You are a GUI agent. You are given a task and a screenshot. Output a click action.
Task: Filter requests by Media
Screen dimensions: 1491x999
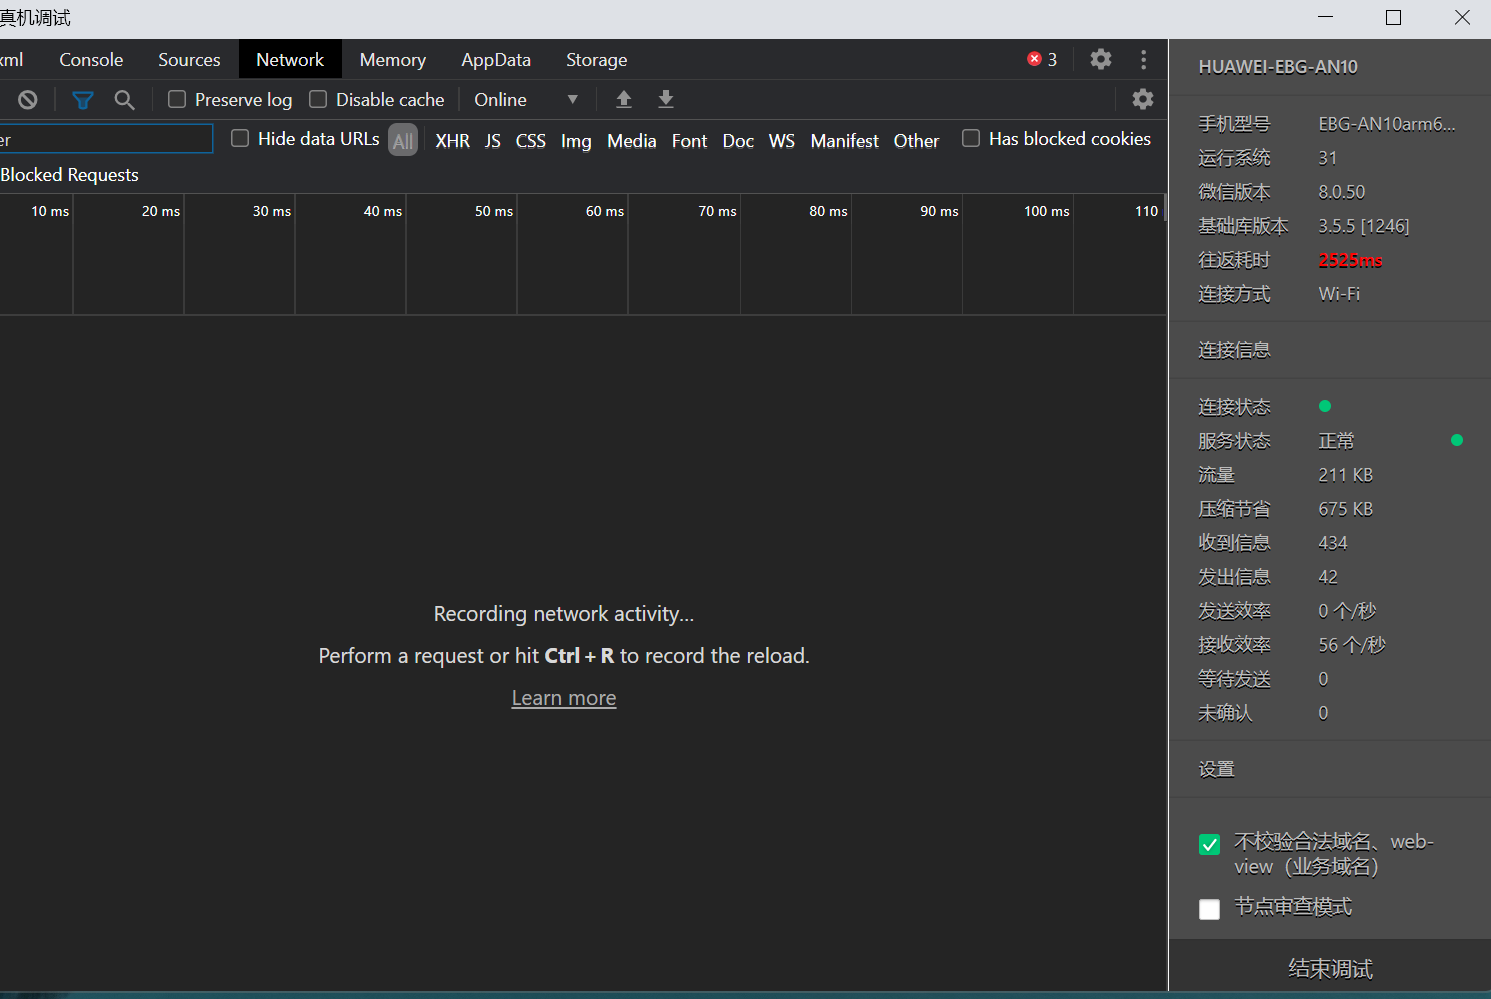click(x=632, y=141)
